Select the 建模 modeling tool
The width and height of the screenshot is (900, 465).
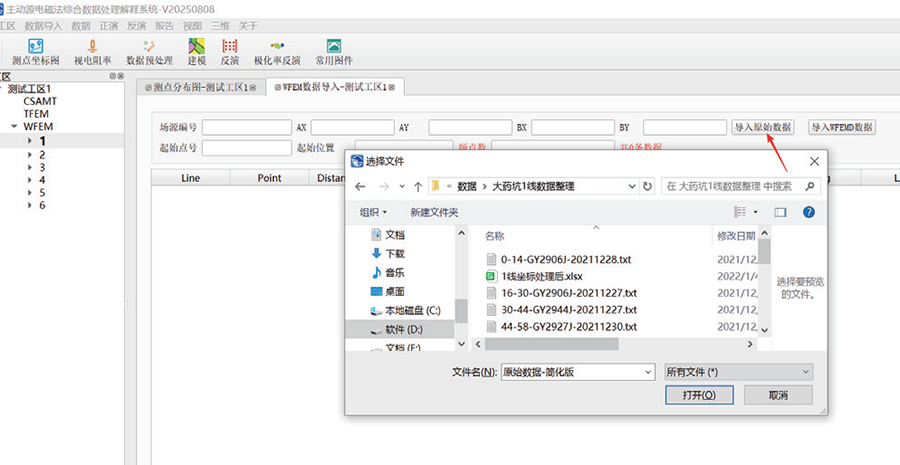click(197, 51)
